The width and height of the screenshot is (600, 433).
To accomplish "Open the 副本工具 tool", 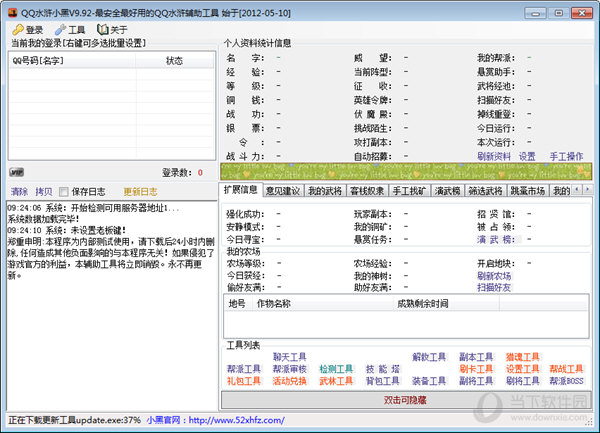I will [476, 357].
